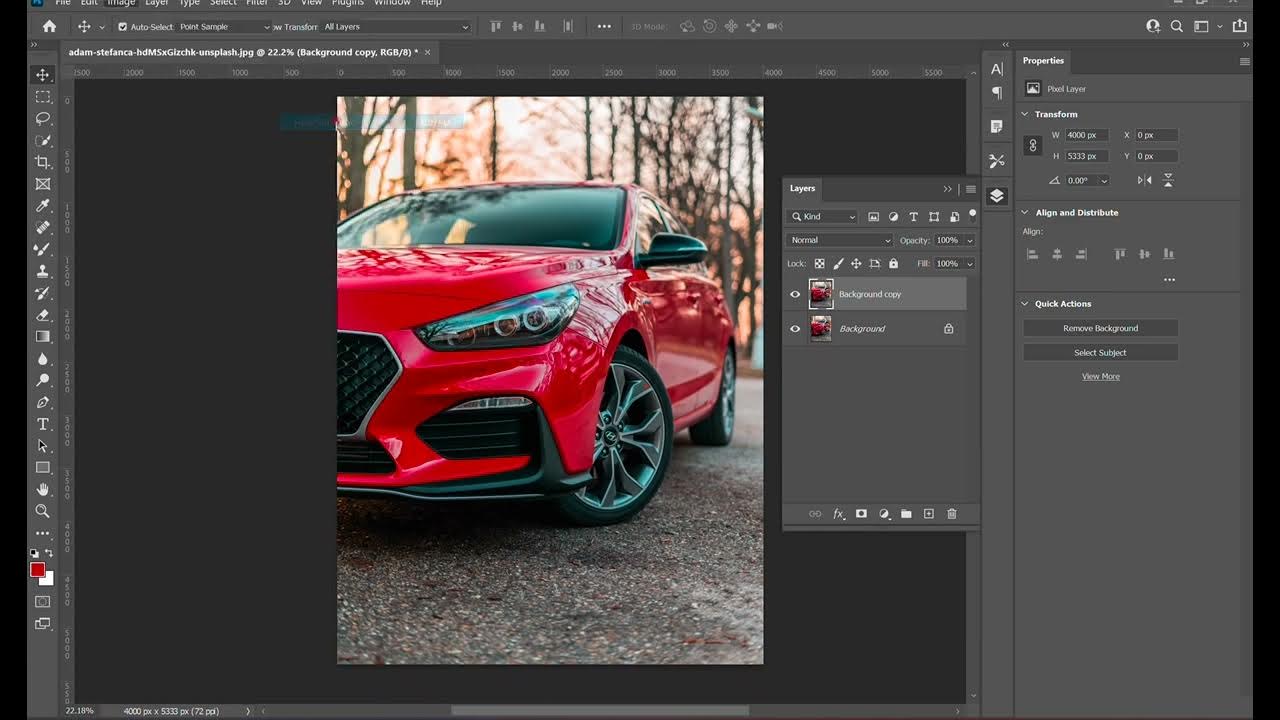Screen dimensions: 1280x720
Task: Create a new group folder icon
Action: (906, 514)
